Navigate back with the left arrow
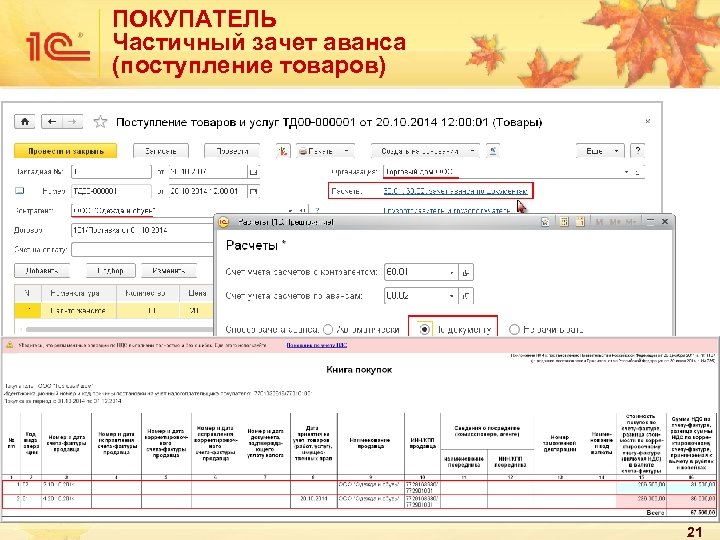 coord(52,122)
